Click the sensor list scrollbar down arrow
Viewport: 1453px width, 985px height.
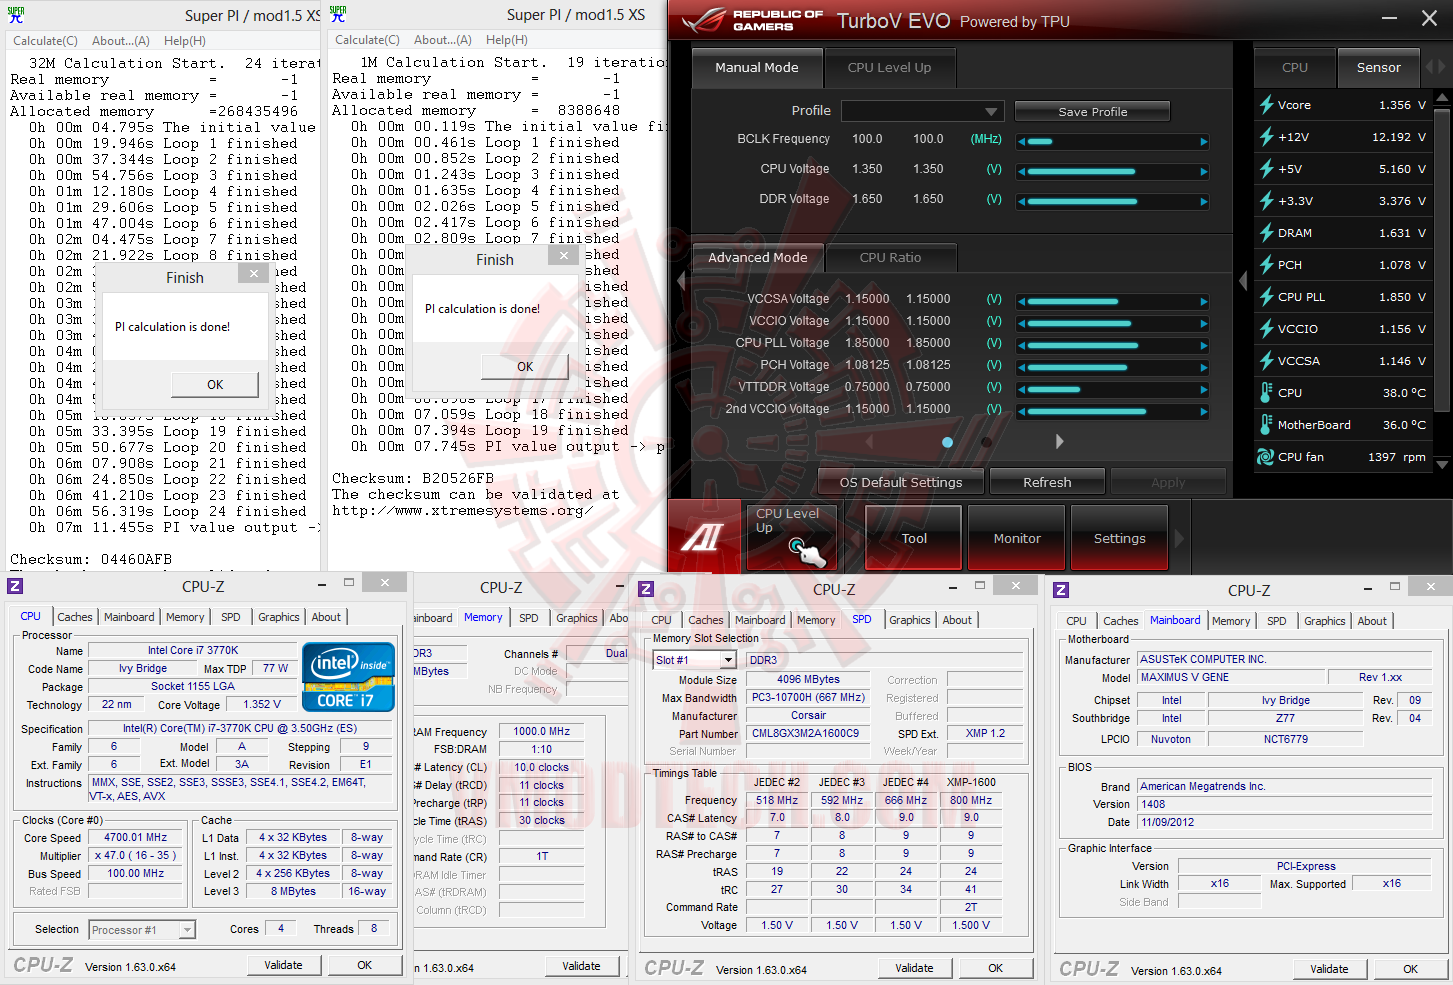[1442, 465]
